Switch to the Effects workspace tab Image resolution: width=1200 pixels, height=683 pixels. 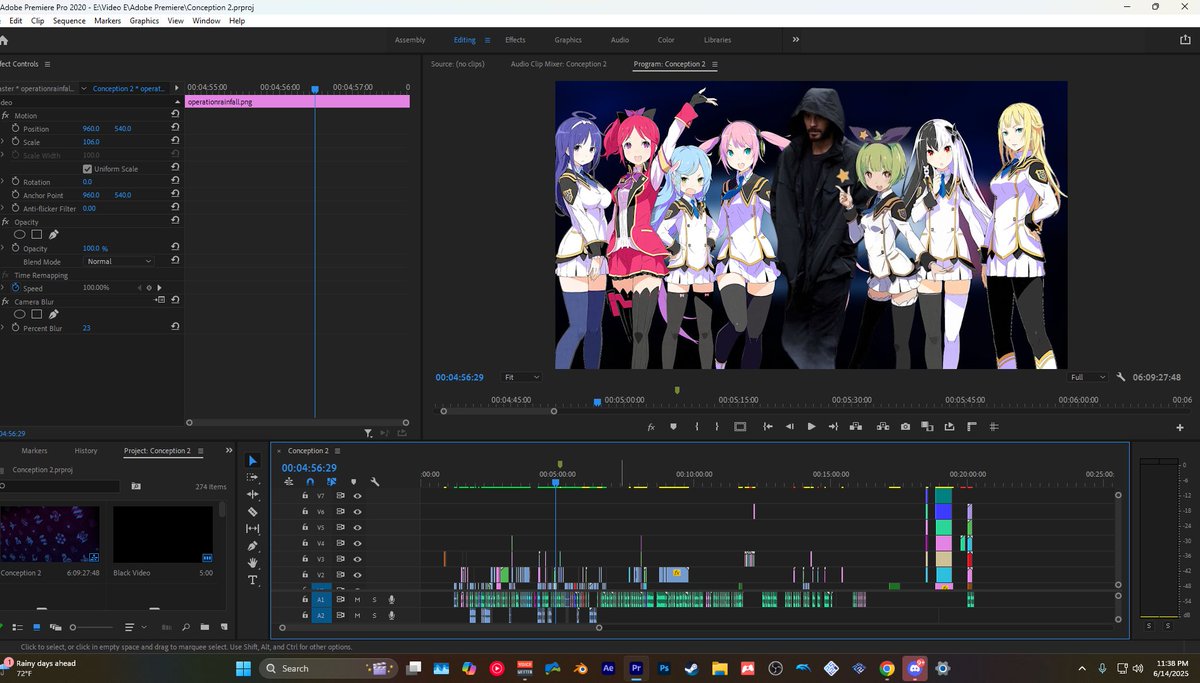click(x=515, y=40)
